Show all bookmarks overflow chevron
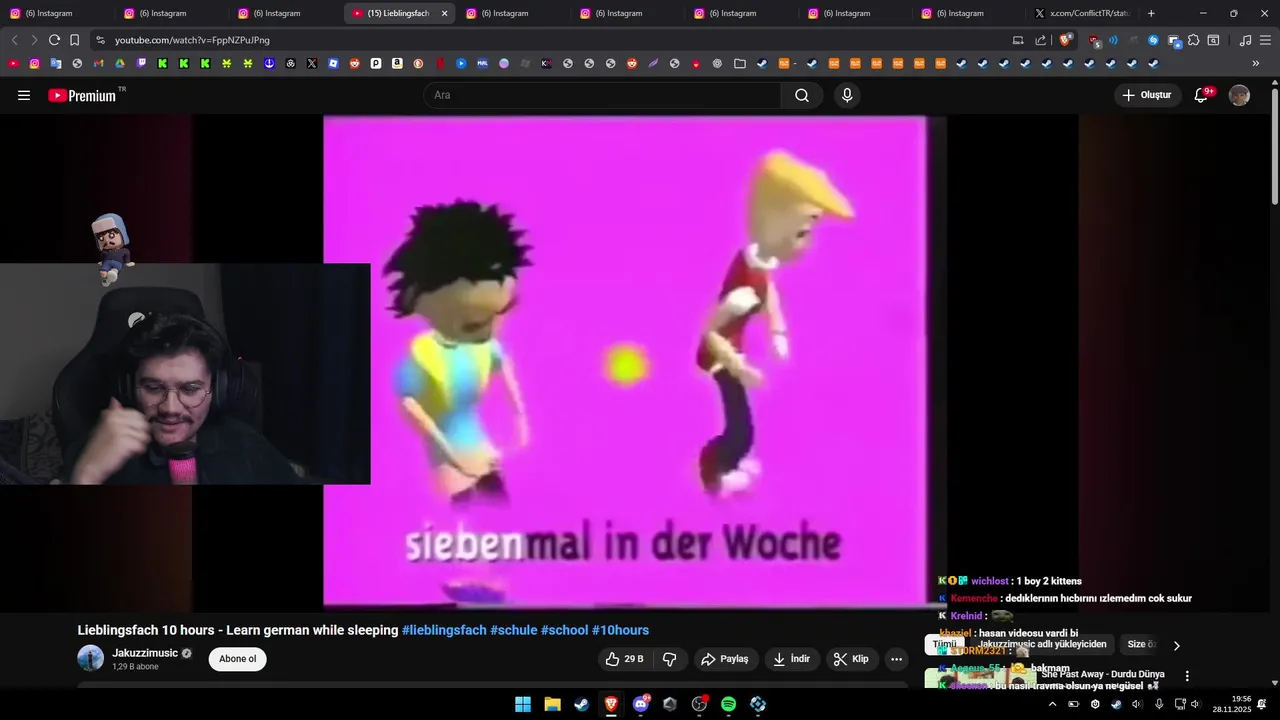Image resolution: width=1280 pixels, height=720 pixels. (1256, 63)
